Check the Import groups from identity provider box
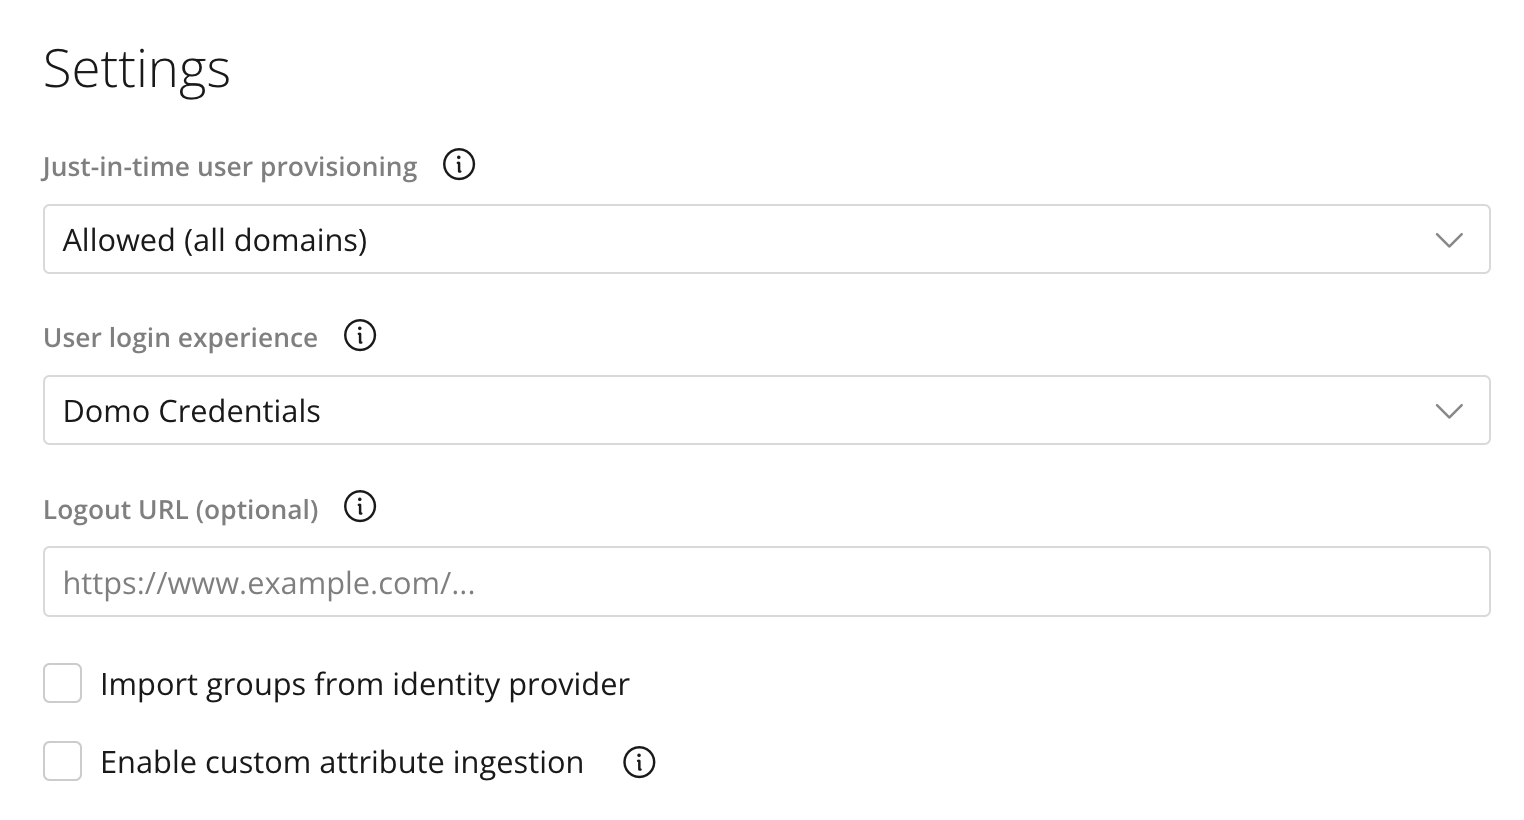The width and height of the screenshot is (1524, 820). point(62,684)
